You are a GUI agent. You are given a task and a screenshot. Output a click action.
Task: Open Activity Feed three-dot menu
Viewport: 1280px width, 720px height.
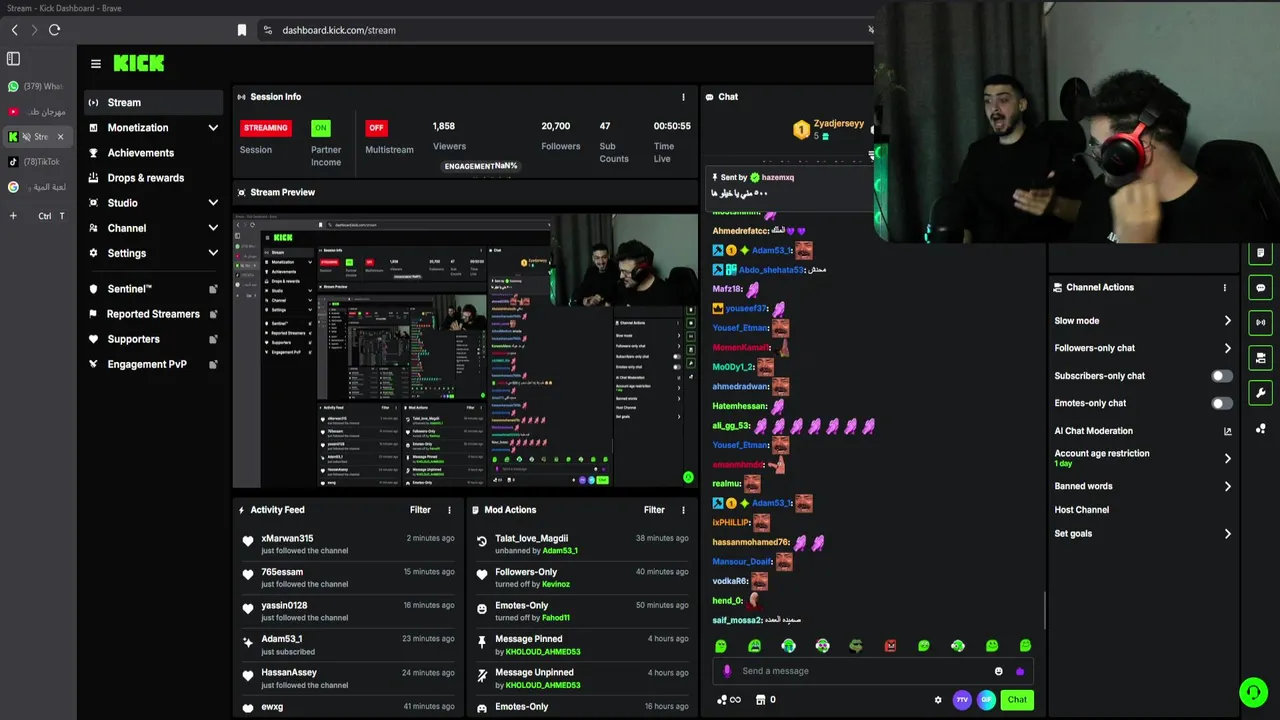pyautogui.click(x=449, y=510)
